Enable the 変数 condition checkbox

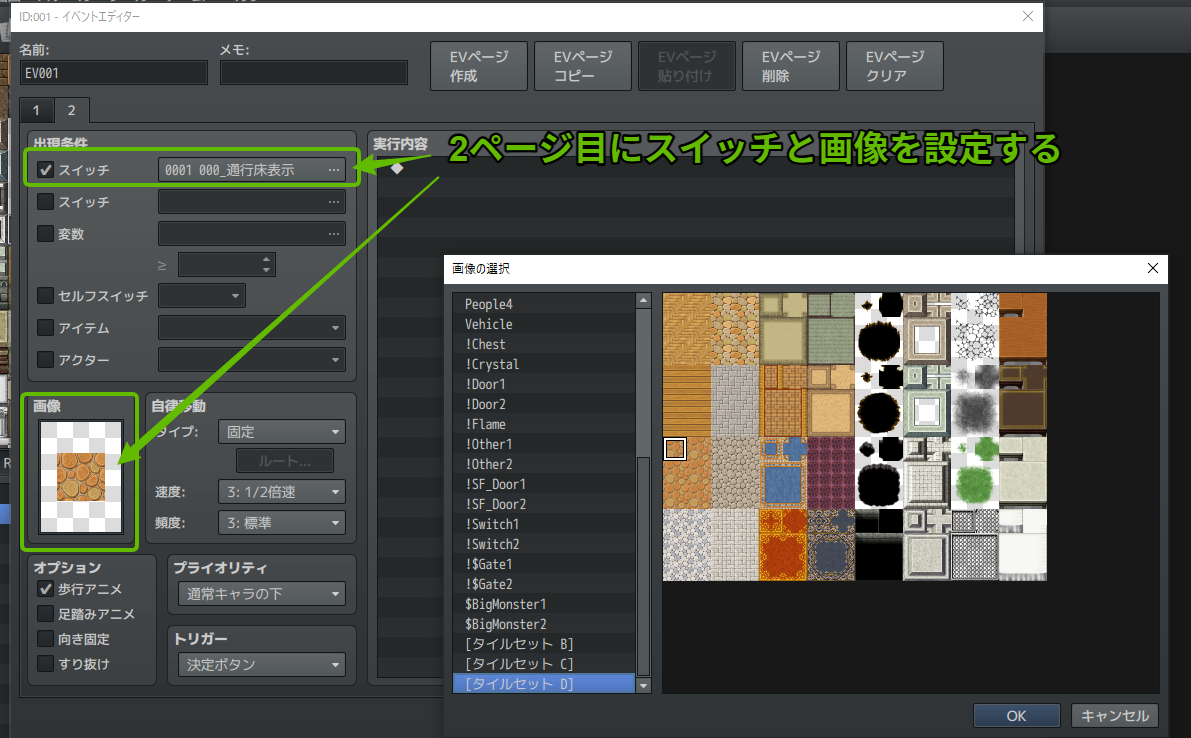[44, 233]
